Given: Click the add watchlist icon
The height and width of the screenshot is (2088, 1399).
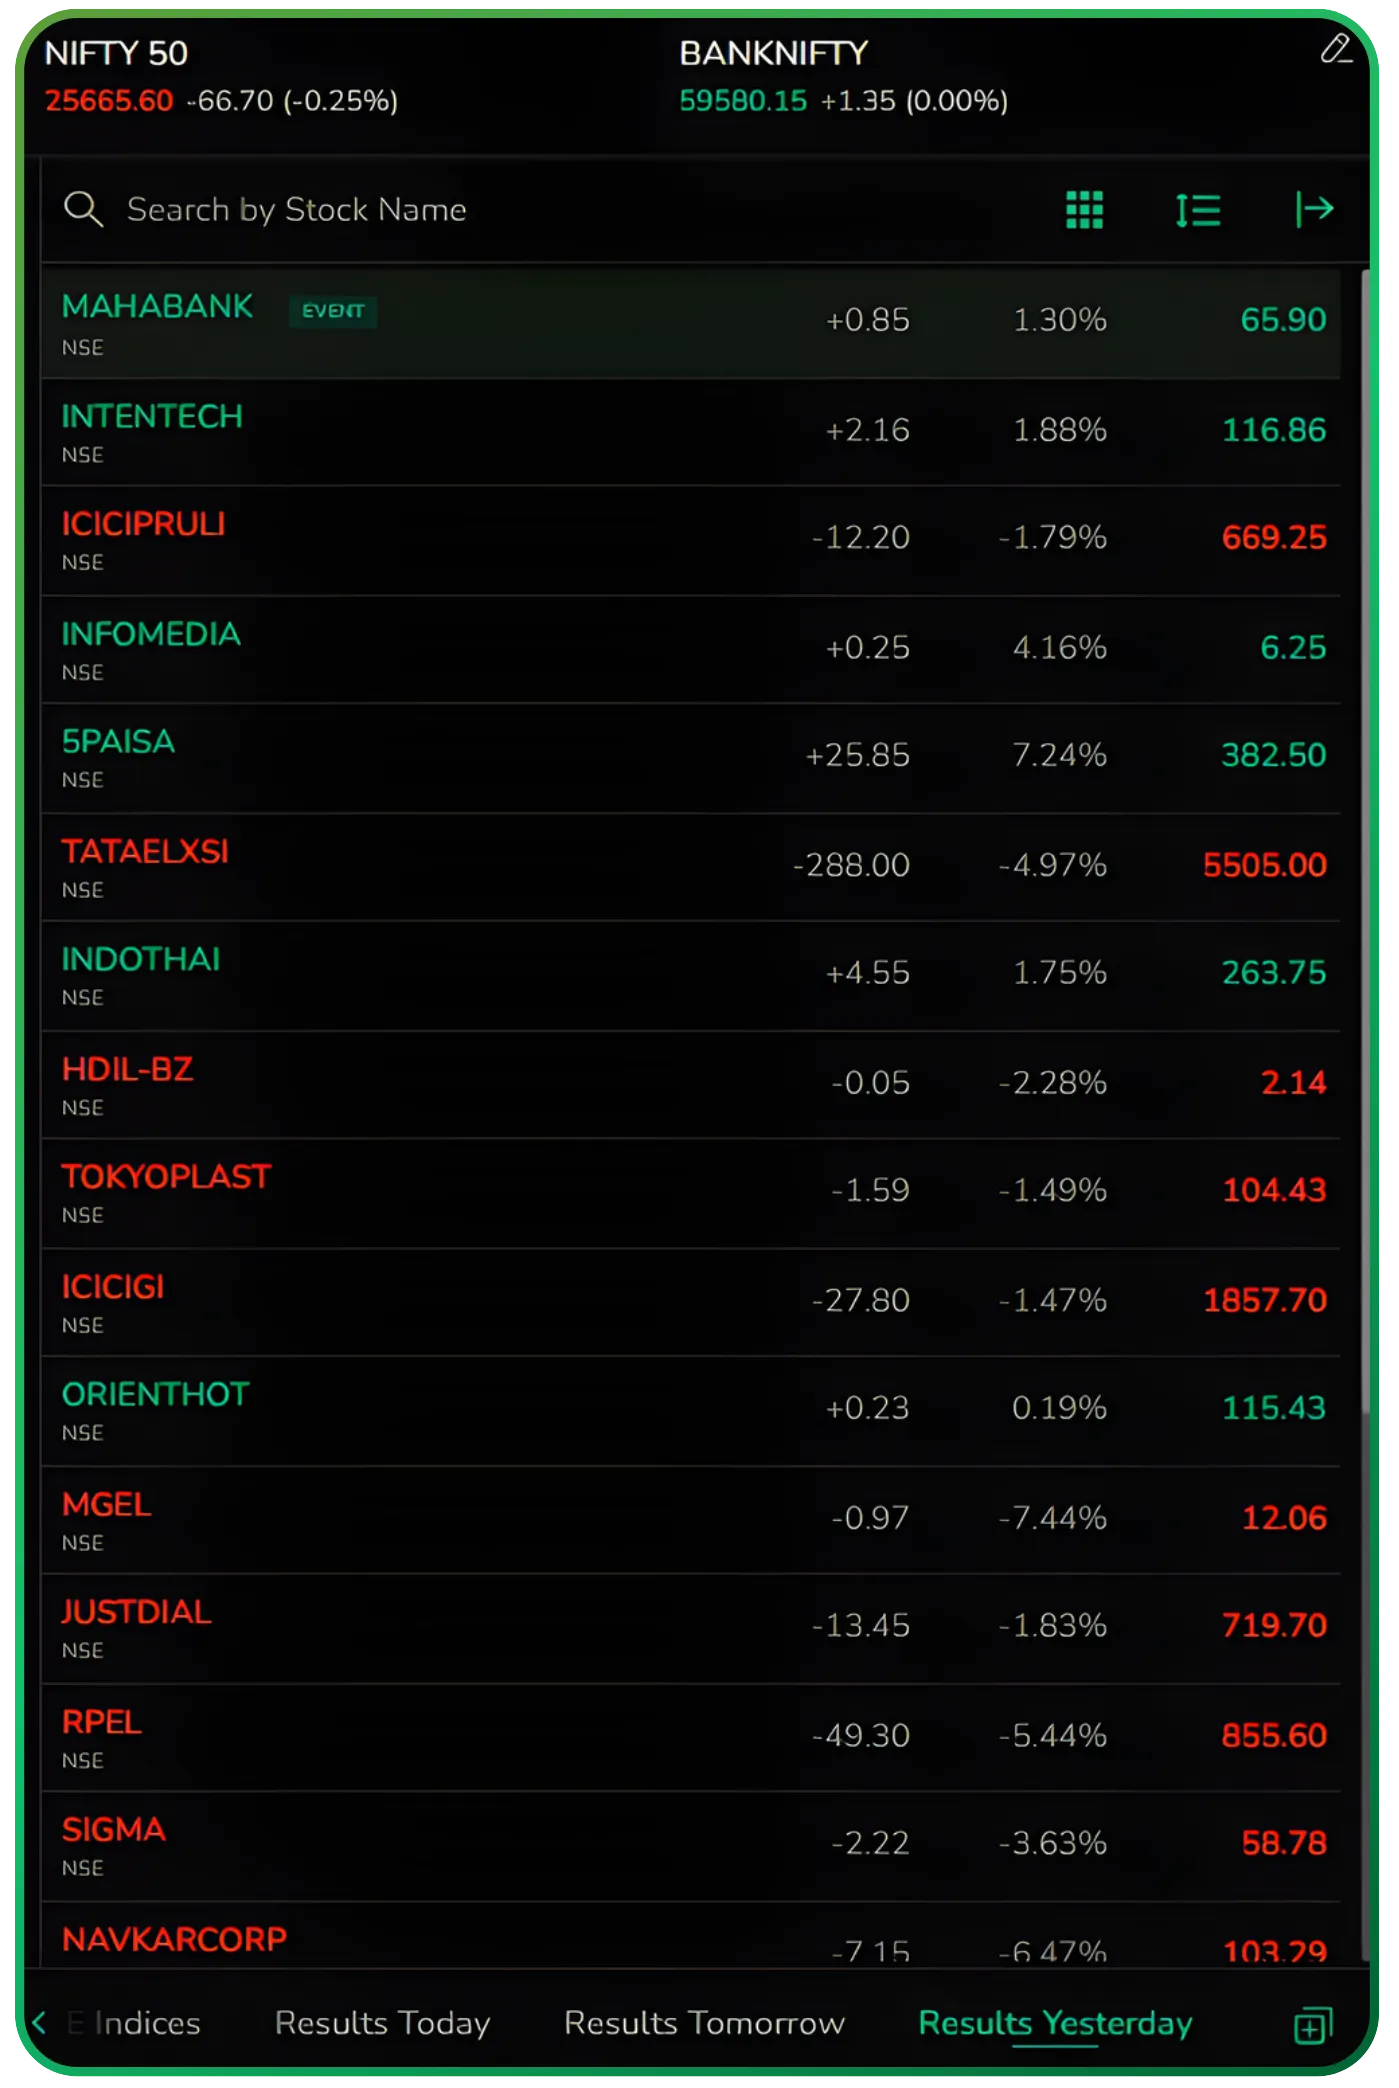Looking at the screenshot, I should point(1313,2026).
